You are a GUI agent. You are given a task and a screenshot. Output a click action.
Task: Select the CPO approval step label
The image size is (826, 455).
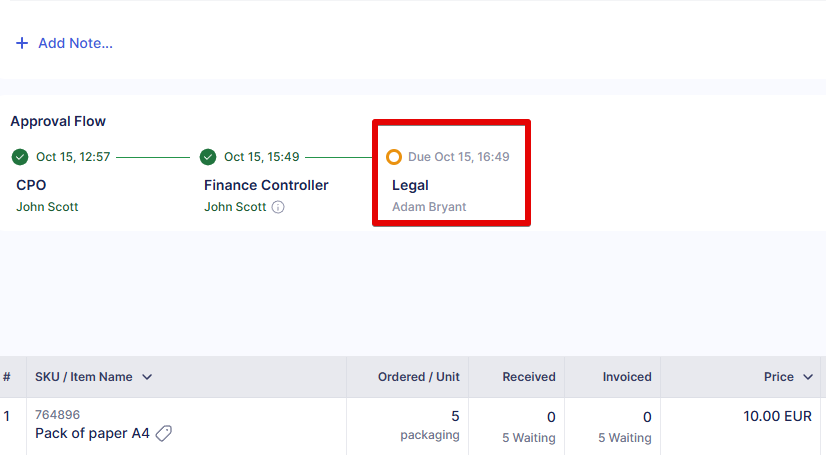pyautogui.click(x=31, y=185)
